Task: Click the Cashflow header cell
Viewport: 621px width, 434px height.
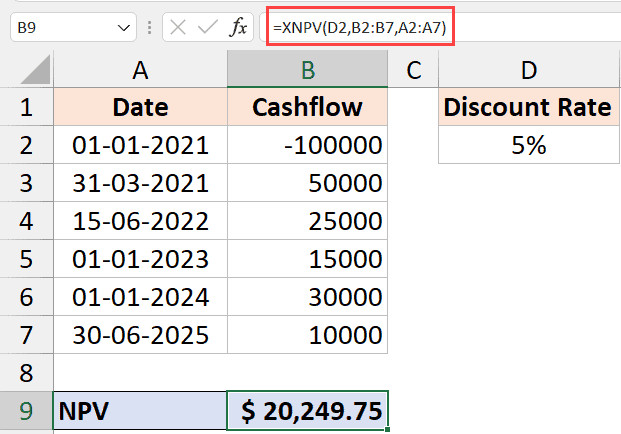Action: (307, 107)
